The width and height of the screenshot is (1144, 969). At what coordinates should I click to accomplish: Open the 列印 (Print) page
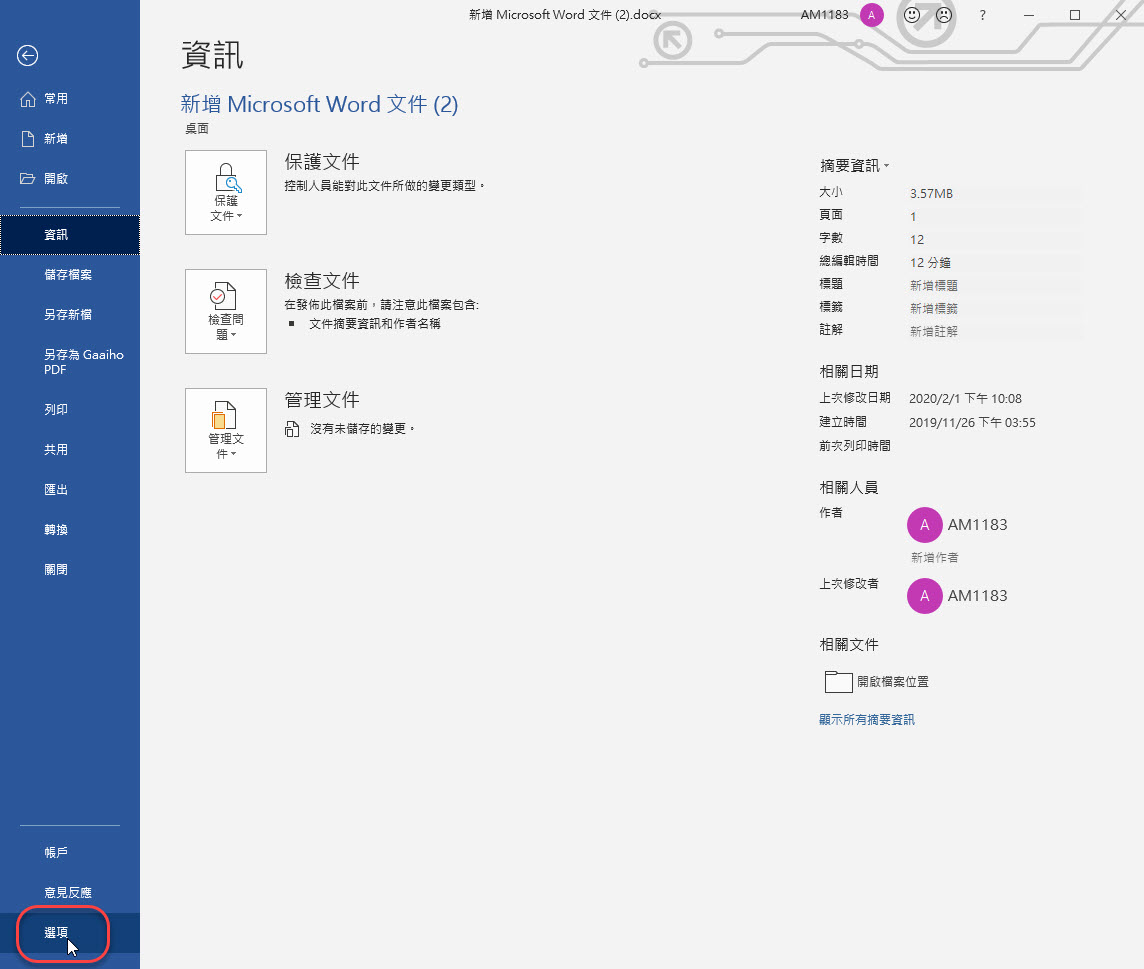pyautogui.click(x=70, y=410)
